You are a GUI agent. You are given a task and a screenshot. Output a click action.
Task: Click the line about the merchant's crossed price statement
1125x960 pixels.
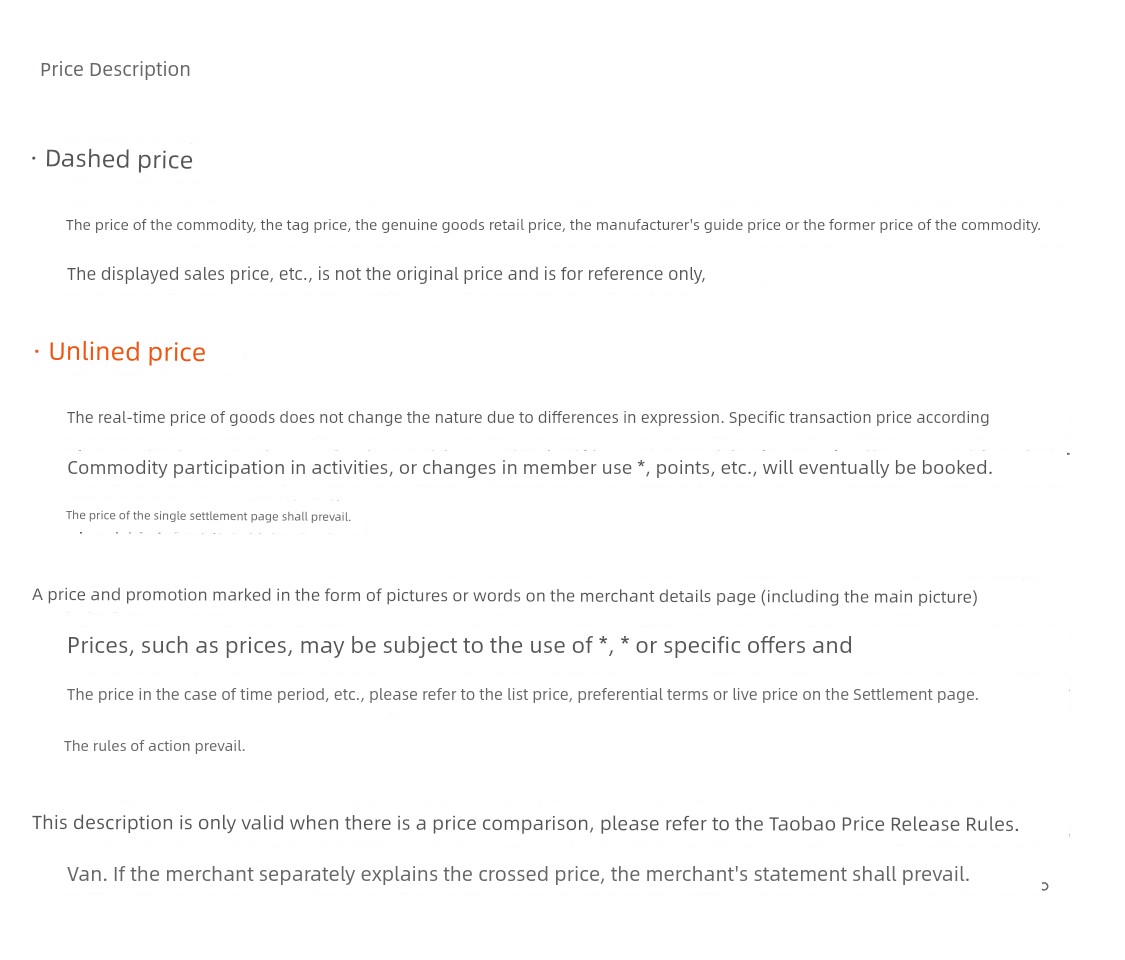pyautogui.click(x=518, y=875)
